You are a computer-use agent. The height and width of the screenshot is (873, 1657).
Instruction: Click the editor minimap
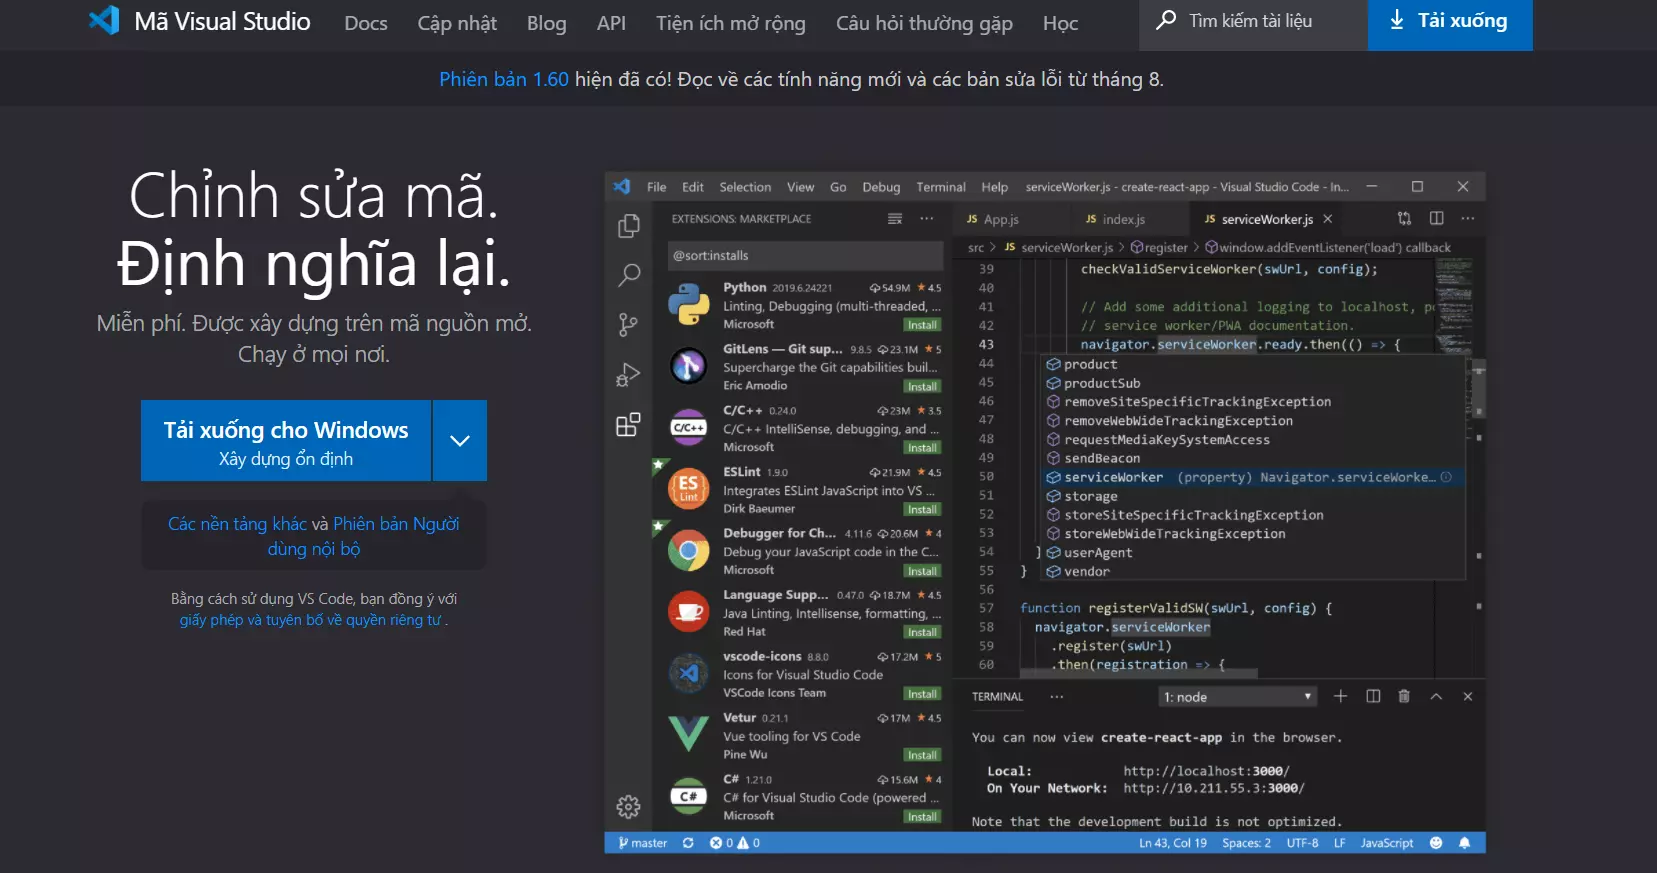pos(1453,306)
